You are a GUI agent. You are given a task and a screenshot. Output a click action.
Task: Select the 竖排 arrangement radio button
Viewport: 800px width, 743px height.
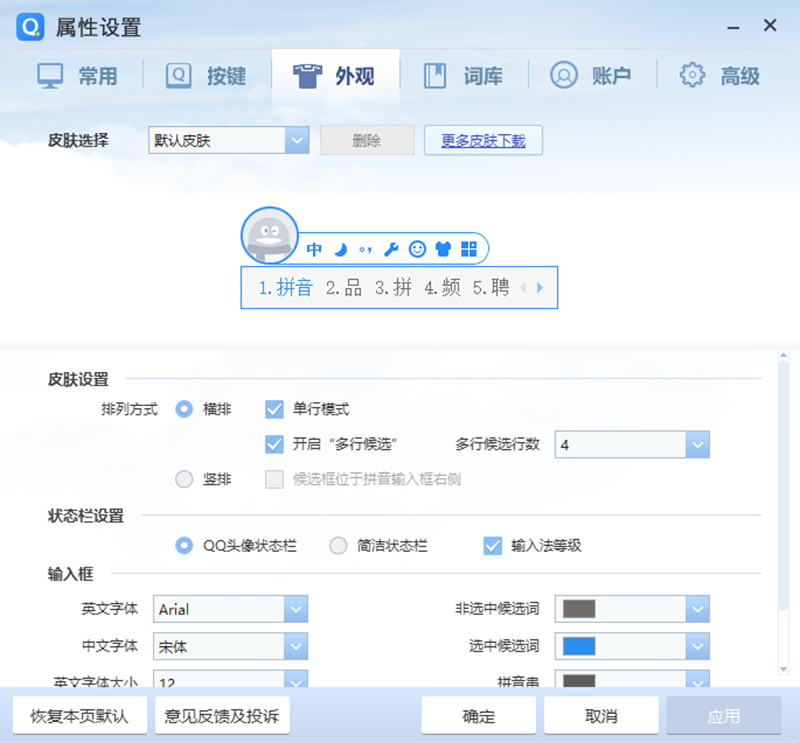184,478
